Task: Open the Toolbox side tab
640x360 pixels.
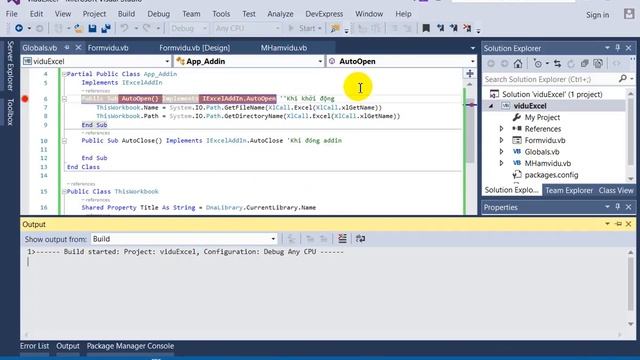Action: click(11, 111)
